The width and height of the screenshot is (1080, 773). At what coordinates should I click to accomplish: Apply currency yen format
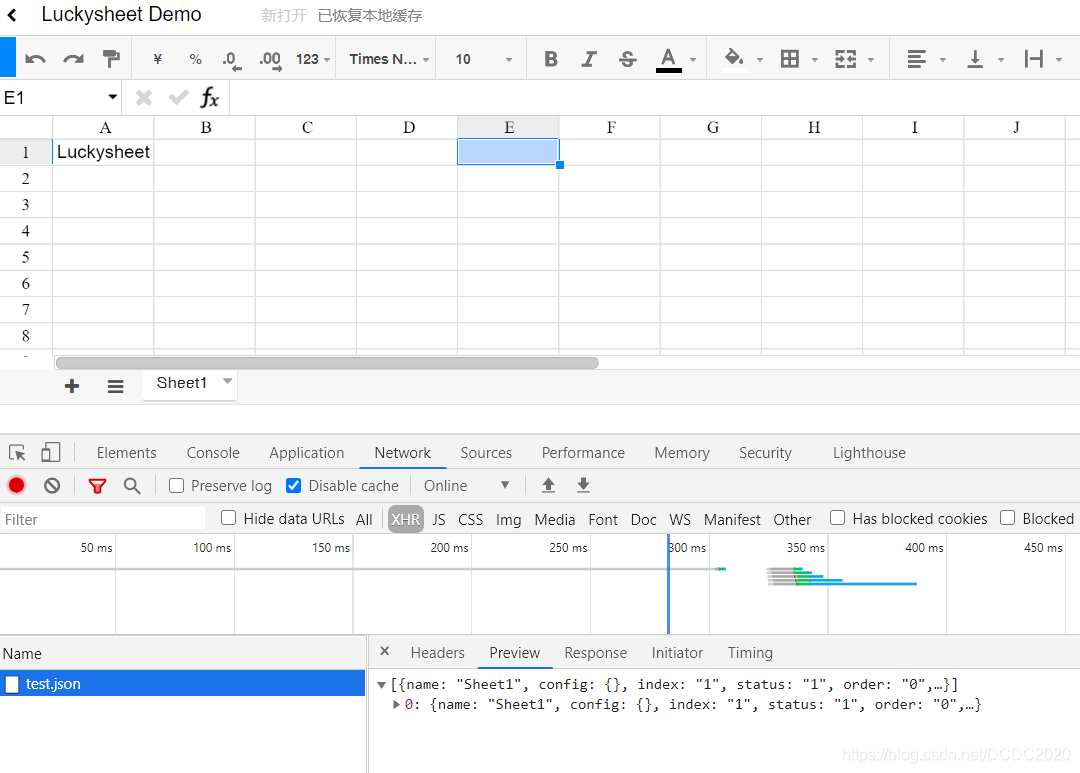point(158,59)
